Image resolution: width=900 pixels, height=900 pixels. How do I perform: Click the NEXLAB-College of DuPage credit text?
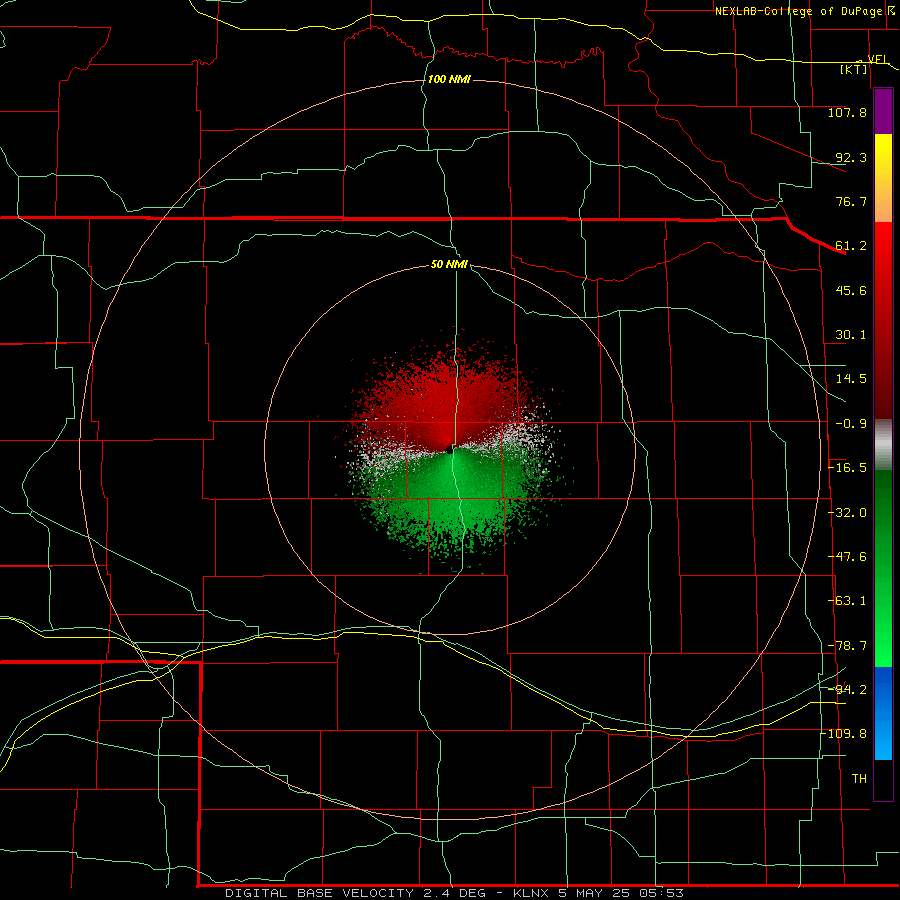click(x=799, y=11)
